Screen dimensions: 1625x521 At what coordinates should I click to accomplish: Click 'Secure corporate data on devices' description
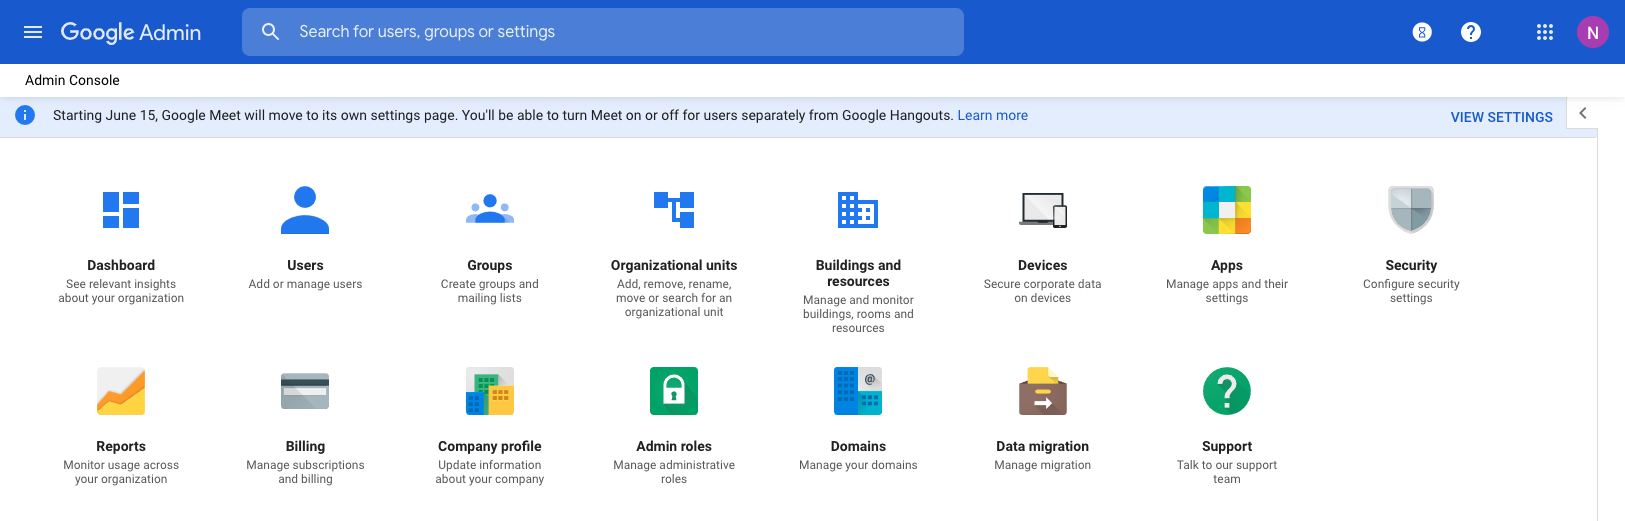click(1043, 291)
